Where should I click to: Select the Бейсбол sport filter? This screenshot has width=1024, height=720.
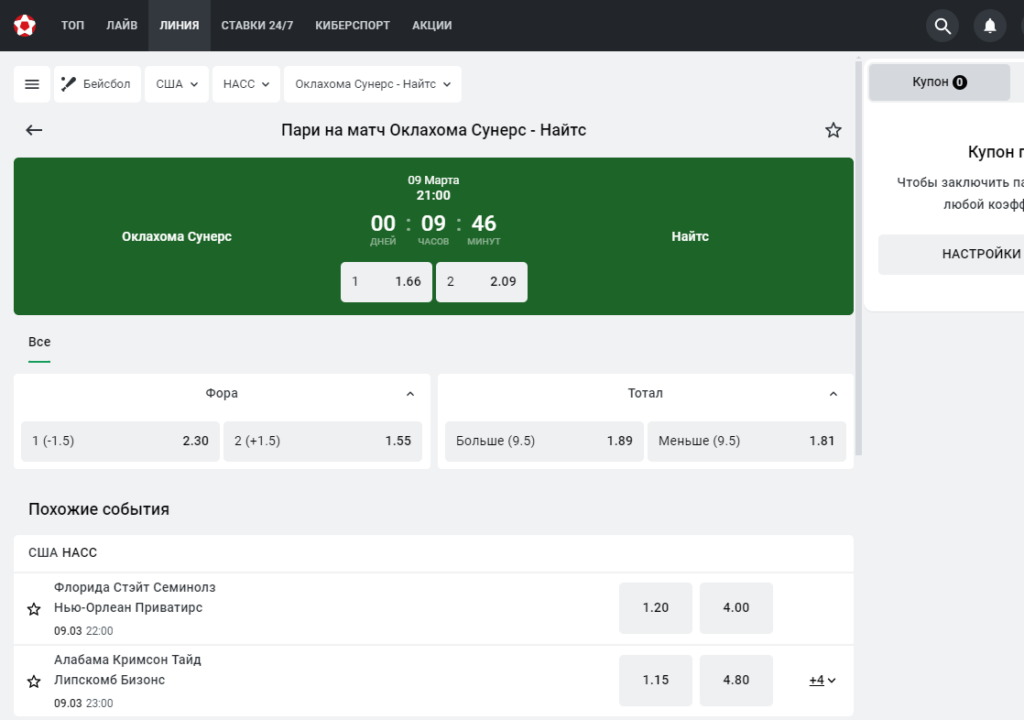coord(97,84)
